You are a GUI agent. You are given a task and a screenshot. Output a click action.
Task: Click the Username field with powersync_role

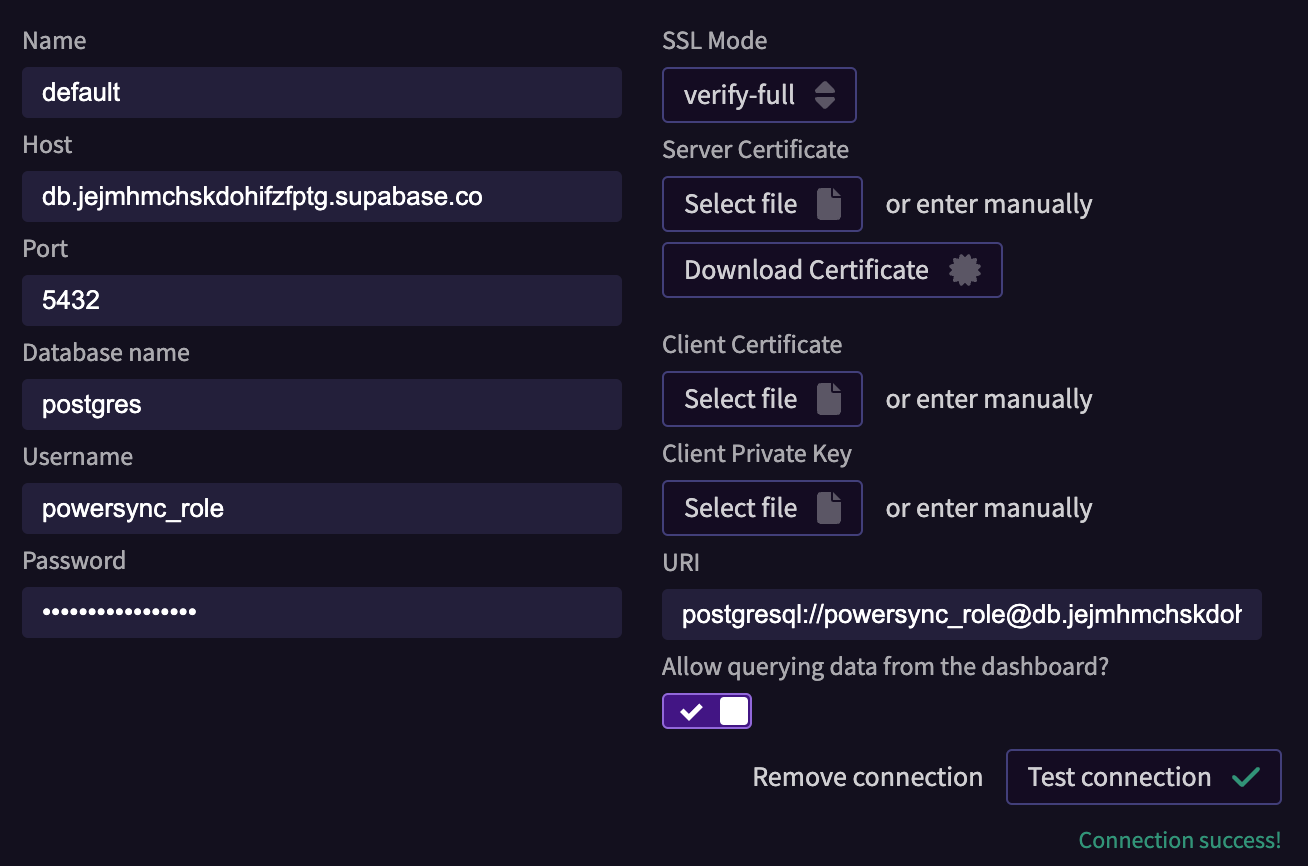tap(322, 508)
